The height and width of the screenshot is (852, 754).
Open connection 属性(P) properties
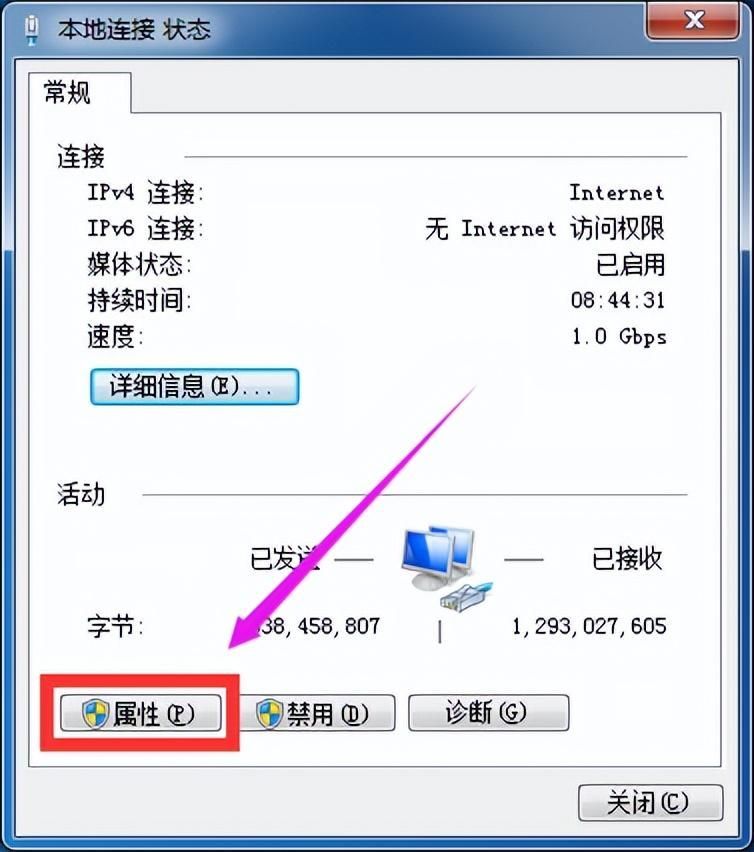141,713
